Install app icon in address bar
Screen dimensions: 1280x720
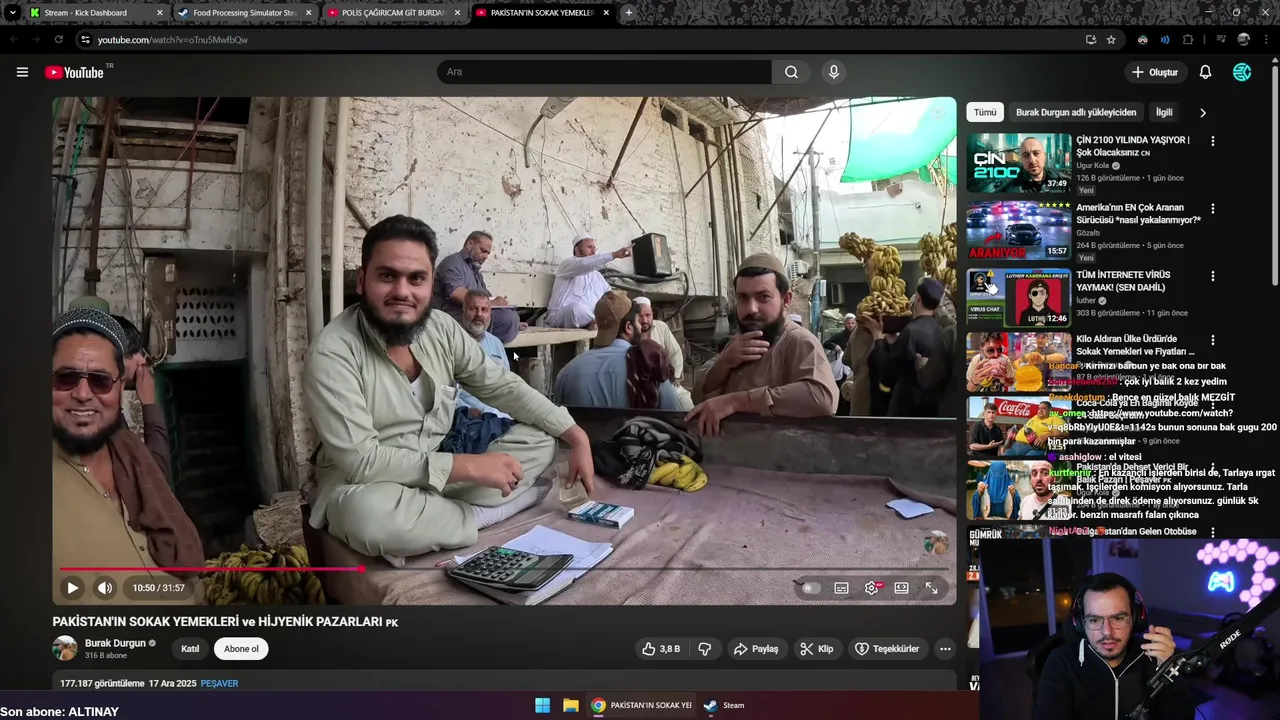point(1090,40)
